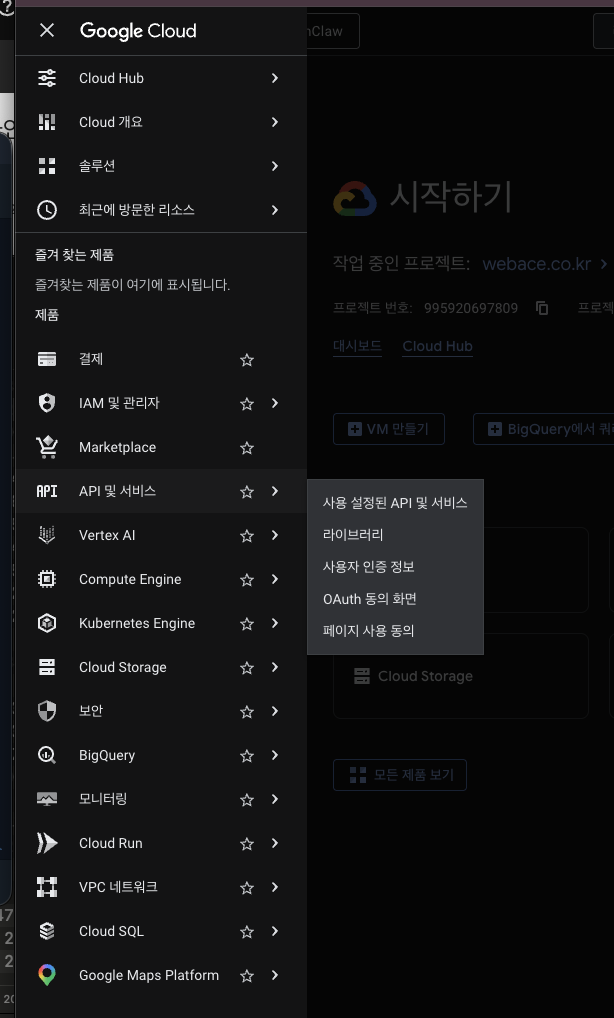614x1018 pixels.
Task: Click the Vertex AI icon
Action: coord(47,535)
